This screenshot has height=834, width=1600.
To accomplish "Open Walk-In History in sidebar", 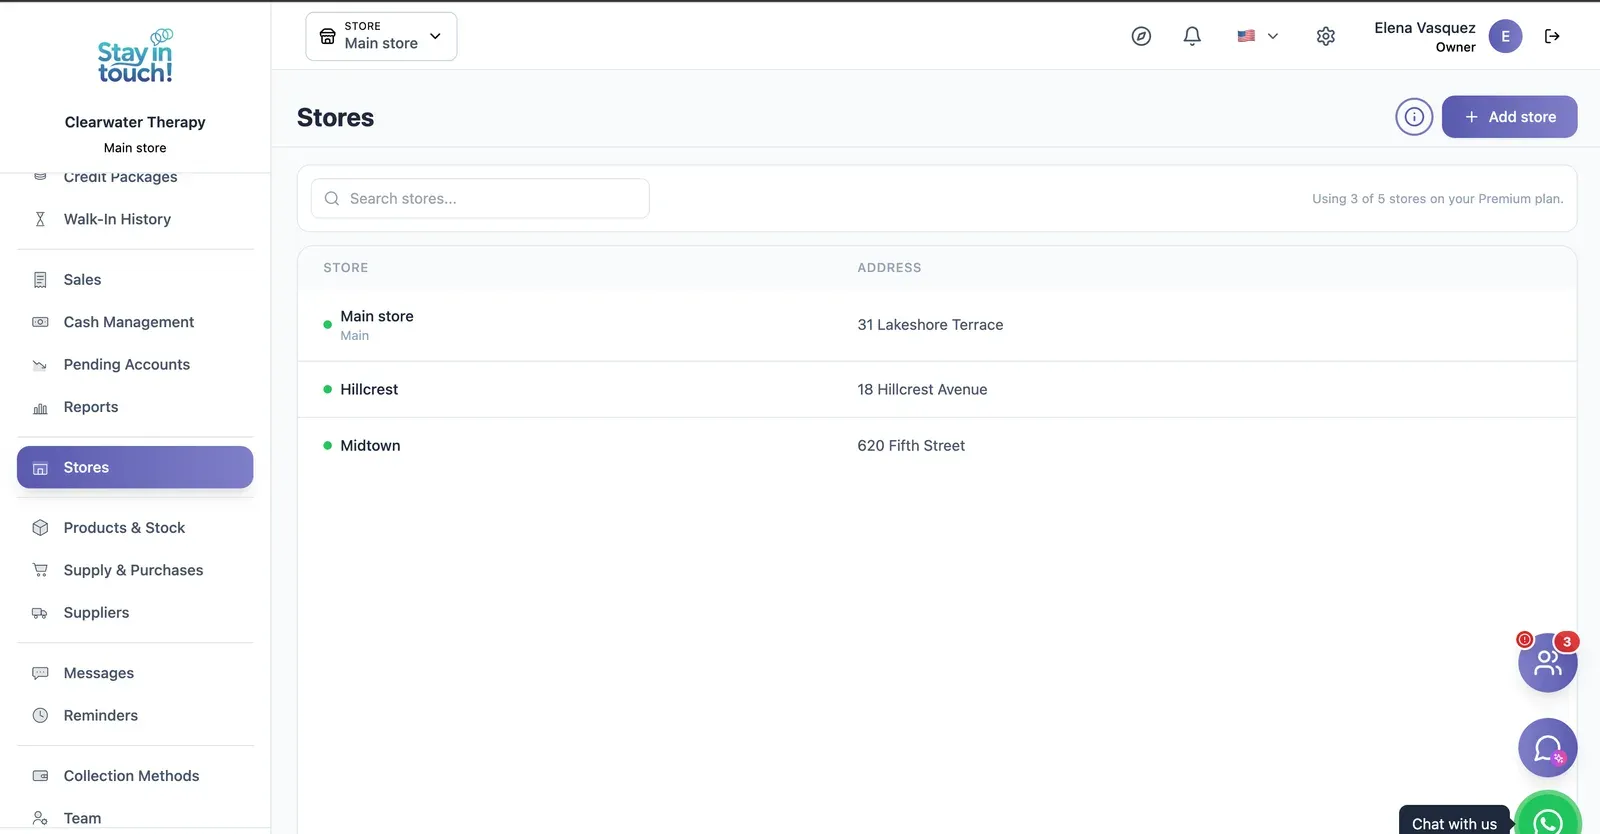I will click(135, 219).
